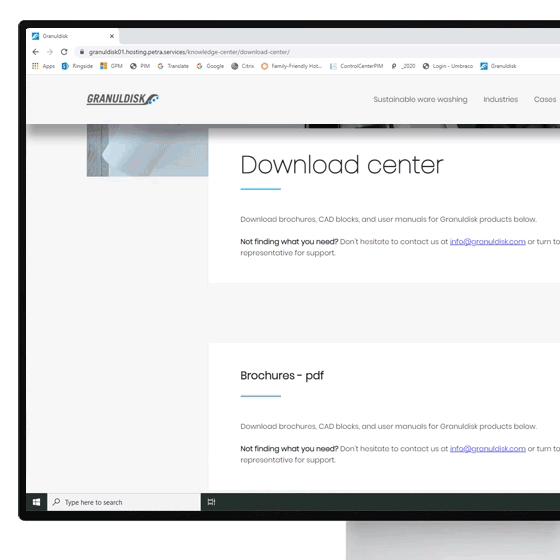Click the padlock icon in address bar
Viewport: 560px width, 560px height.
point(82,52)
